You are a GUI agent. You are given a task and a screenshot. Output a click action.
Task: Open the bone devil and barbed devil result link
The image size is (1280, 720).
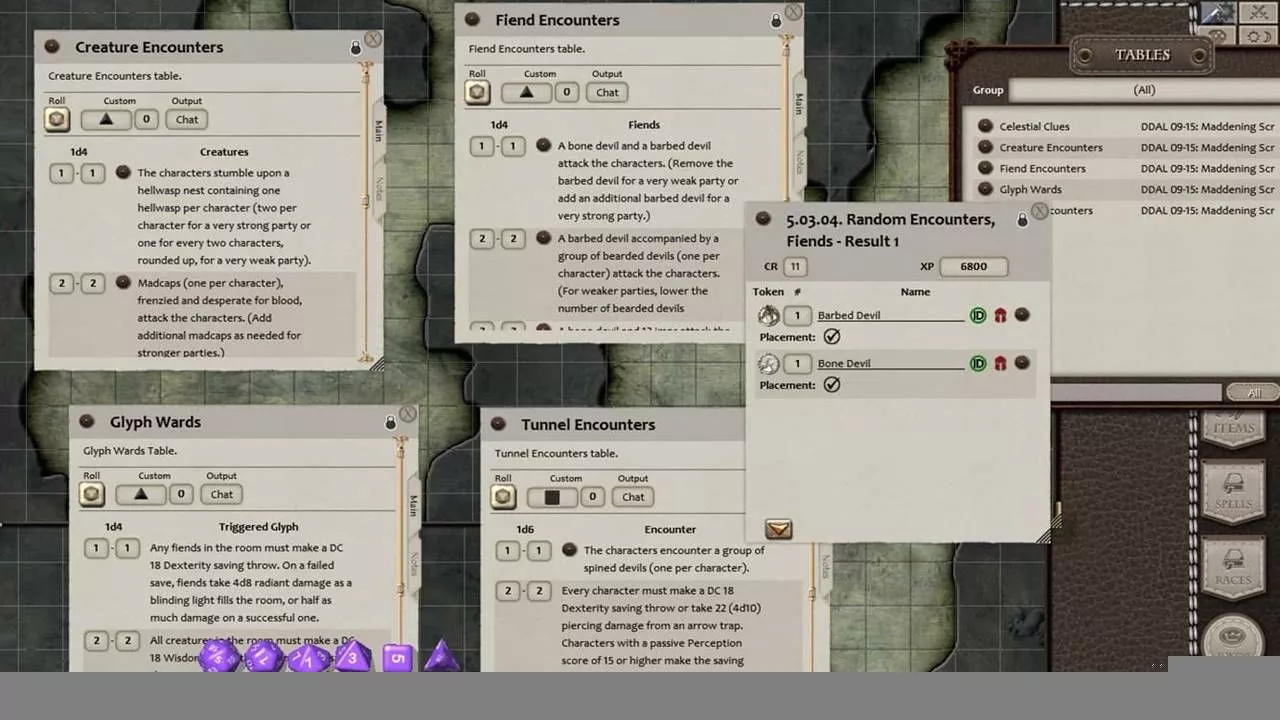click(543, 145)
